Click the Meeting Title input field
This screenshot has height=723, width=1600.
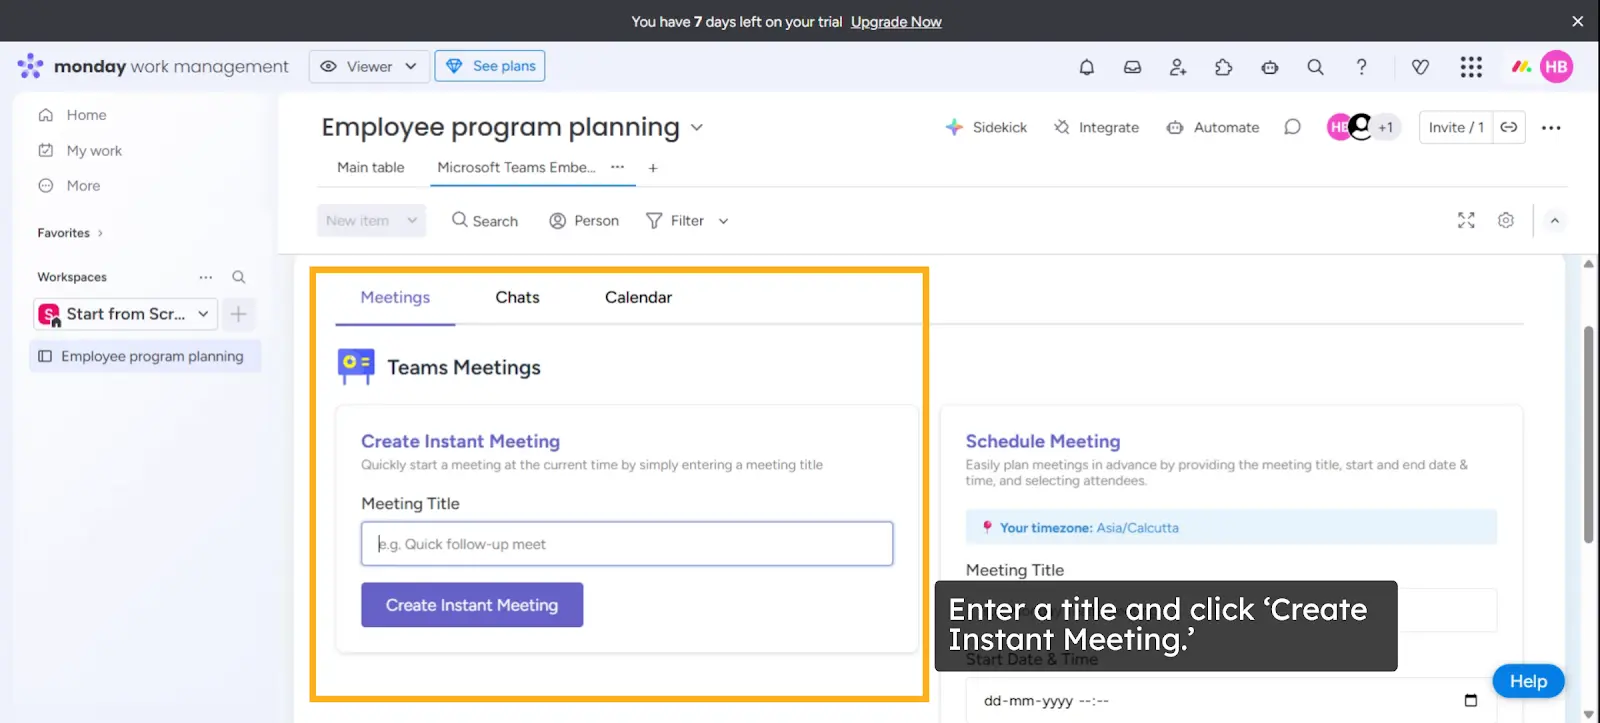pyautogui.click(x=626, y=543)
